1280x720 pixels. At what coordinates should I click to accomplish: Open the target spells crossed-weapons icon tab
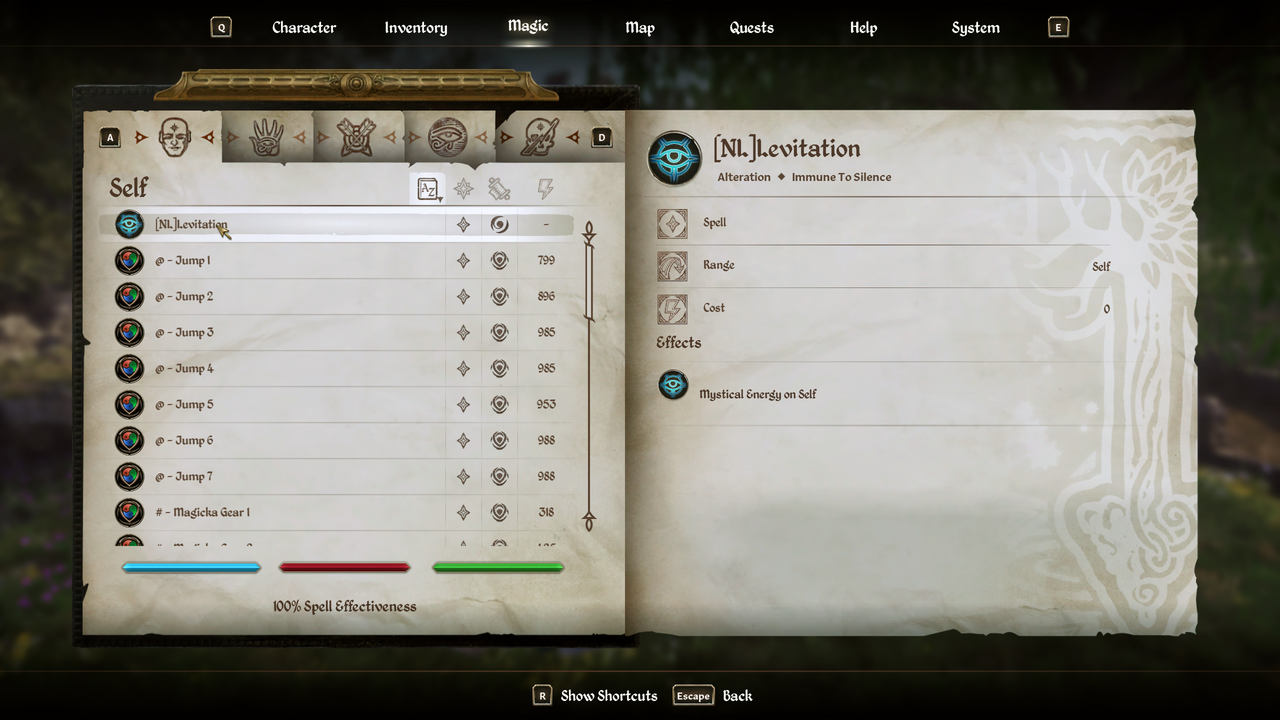tap(357, 137)
